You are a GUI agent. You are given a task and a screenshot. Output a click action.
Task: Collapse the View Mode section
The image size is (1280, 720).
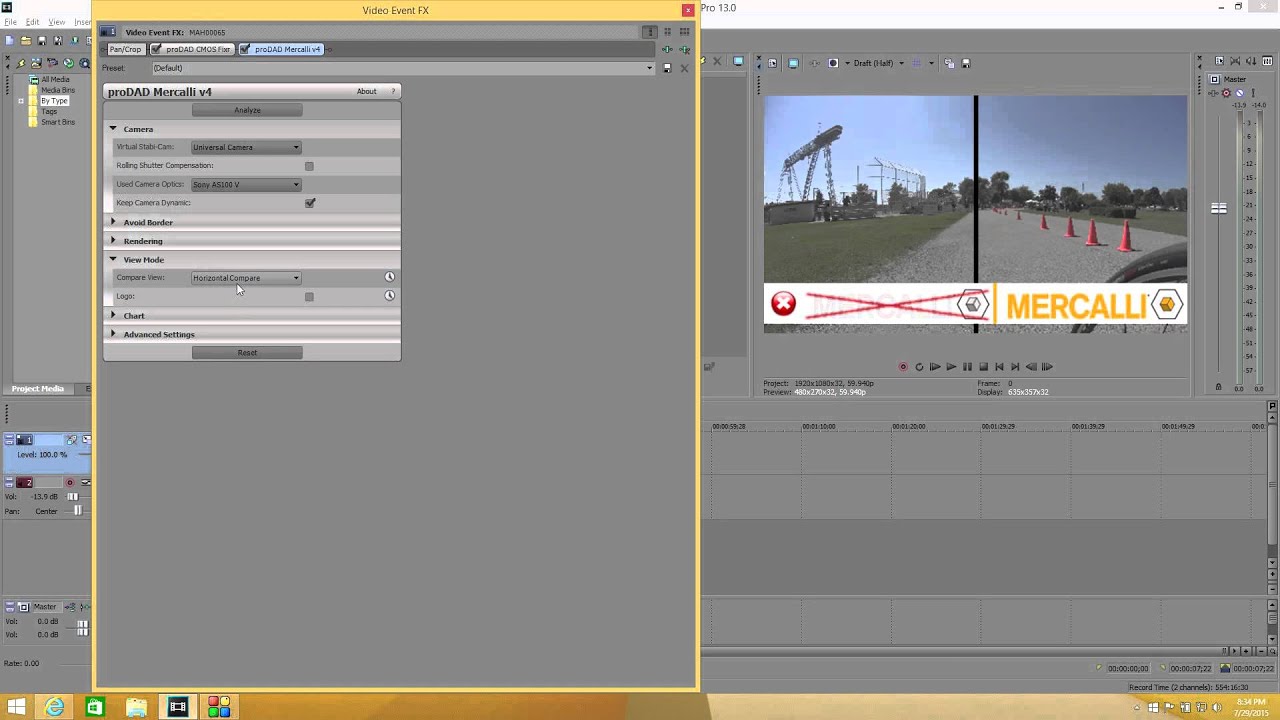click(x=113, y=260)
